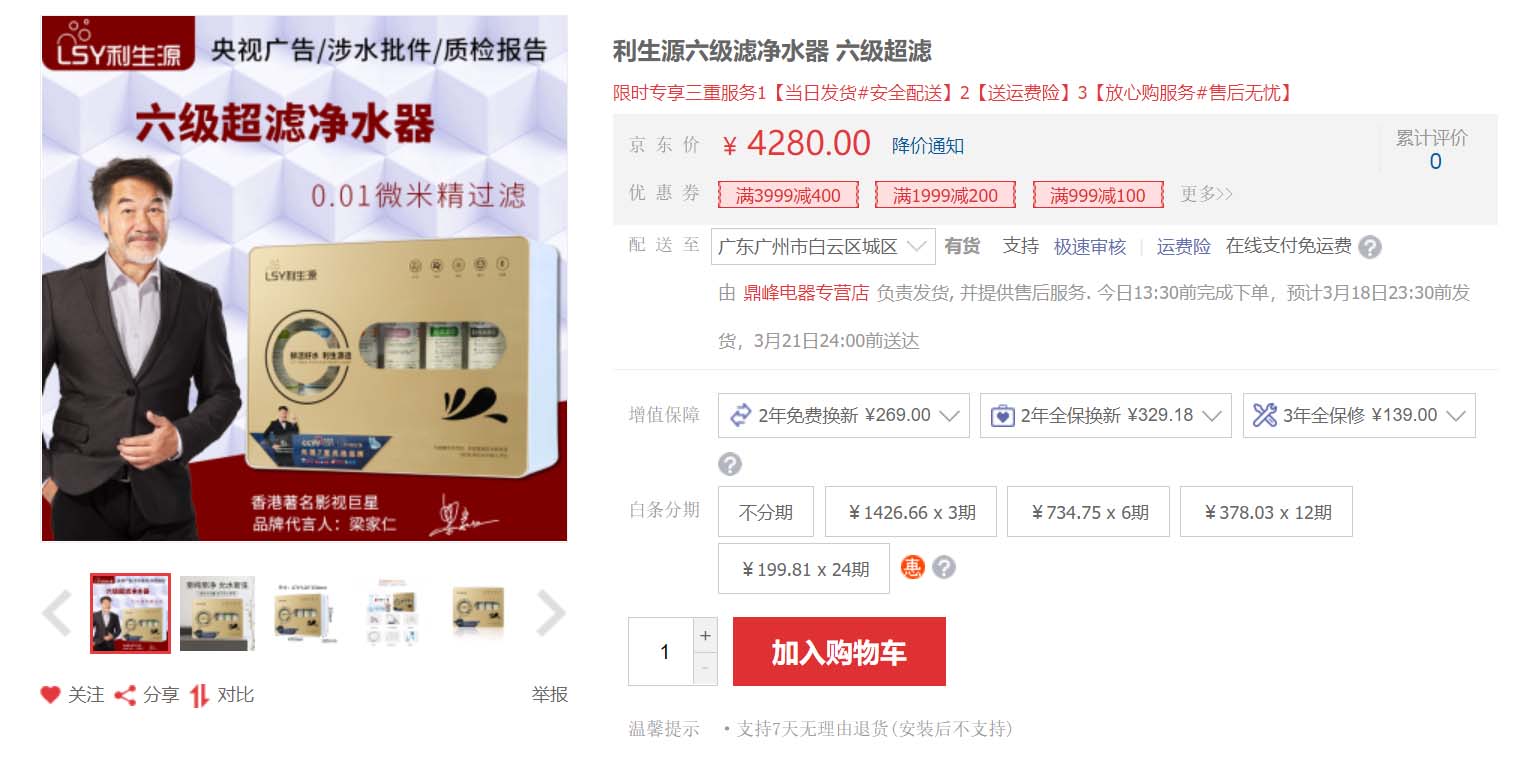Show next thumbnails with the right arrow
1533x759 pixels.
[x=551, y=613]
